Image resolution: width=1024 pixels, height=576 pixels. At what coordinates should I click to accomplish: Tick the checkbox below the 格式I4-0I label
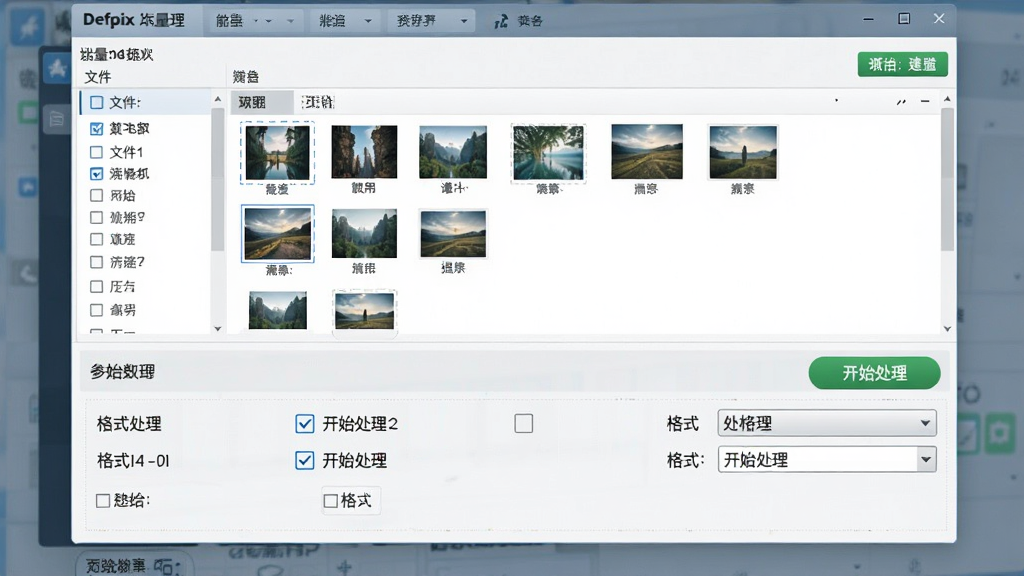[103, 501]
